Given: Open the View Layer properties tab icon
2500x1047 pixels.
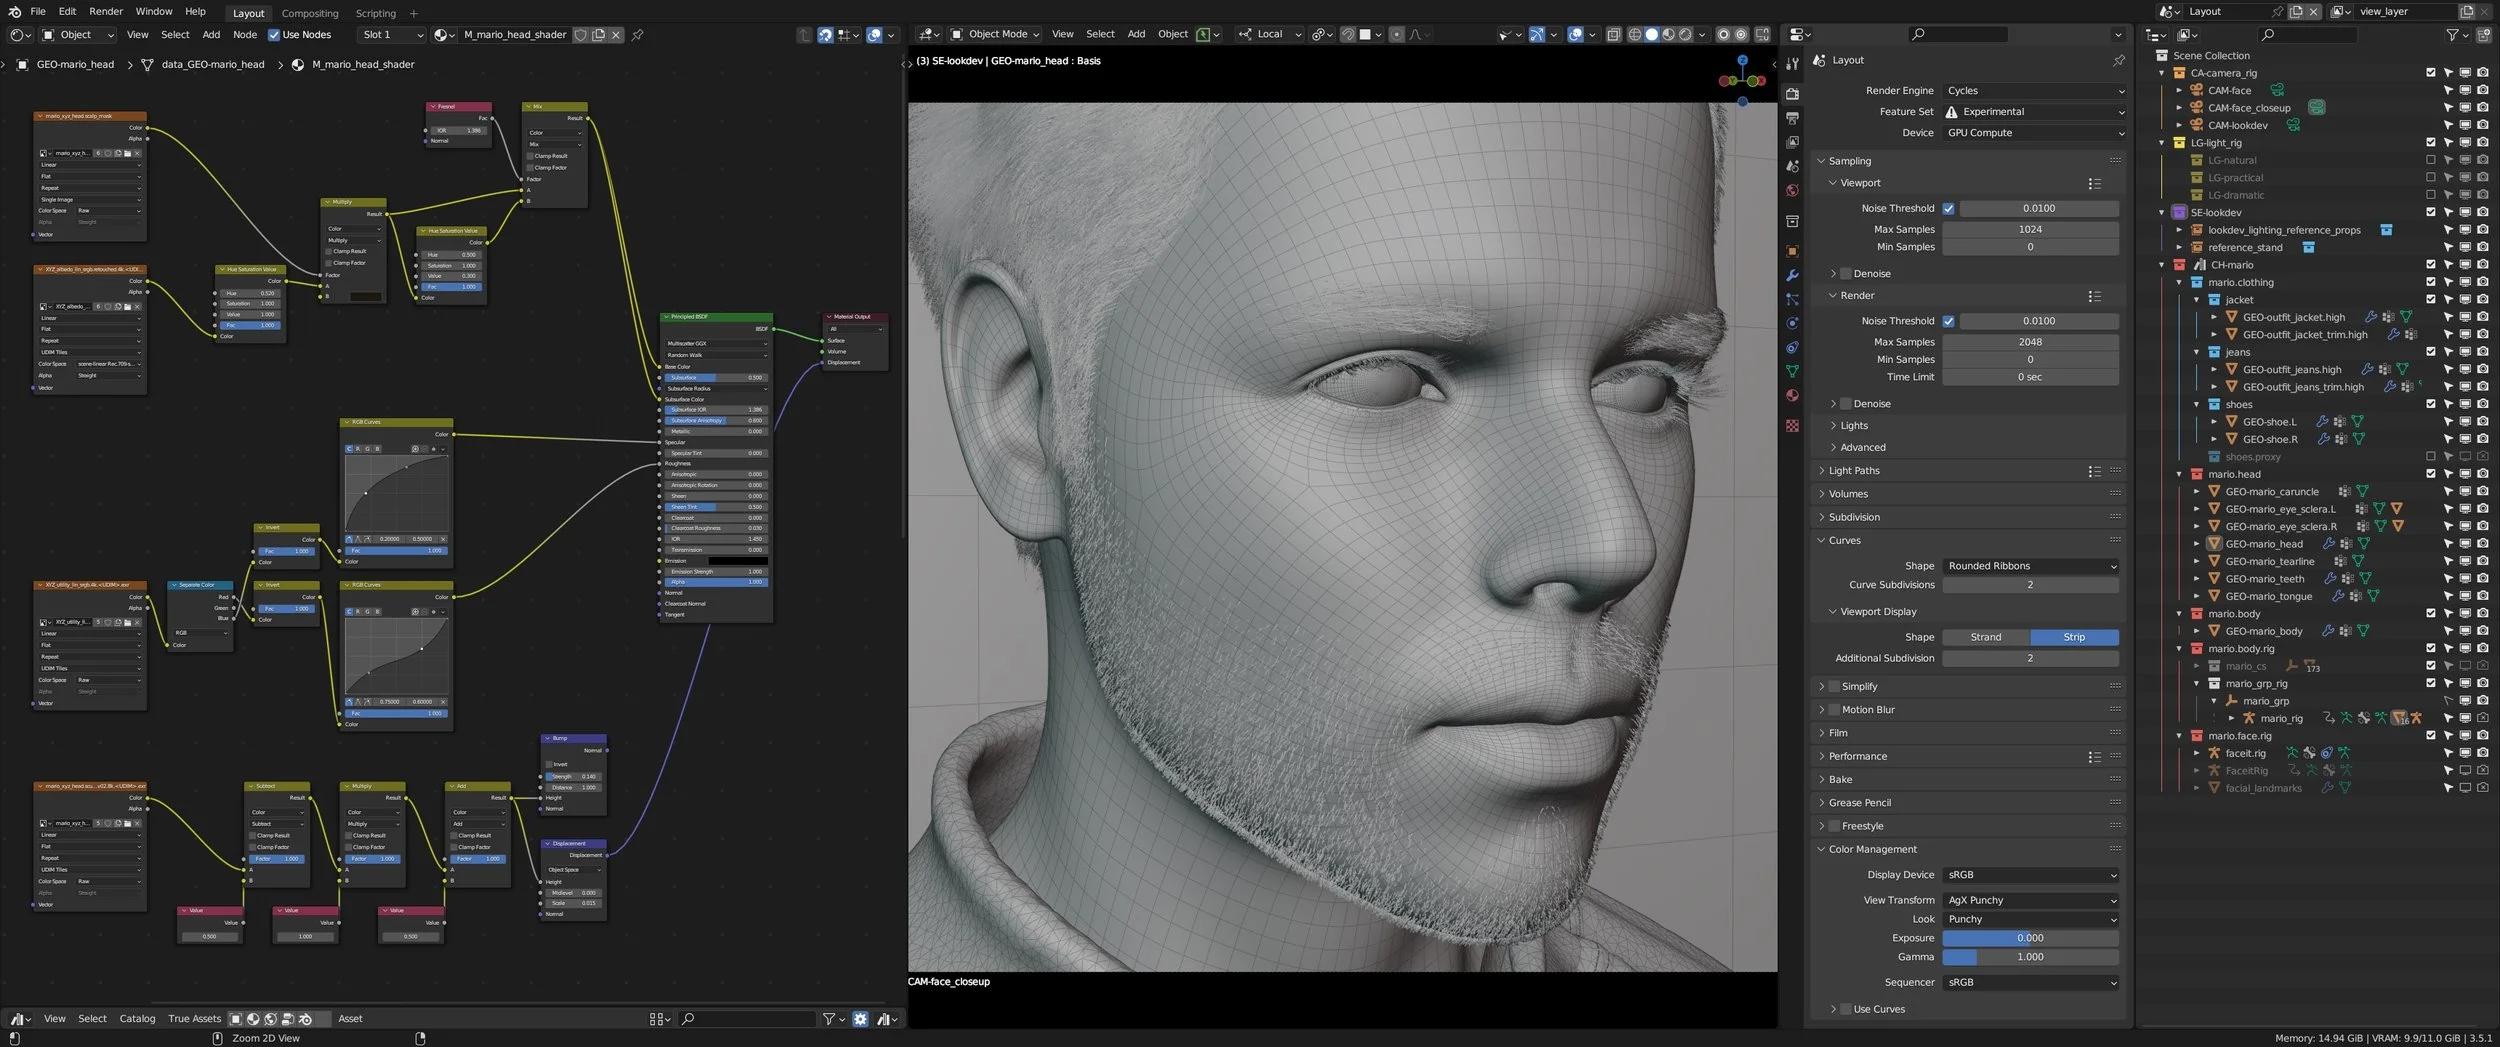Looking at the screenshot, I should tap(1792, 142).
